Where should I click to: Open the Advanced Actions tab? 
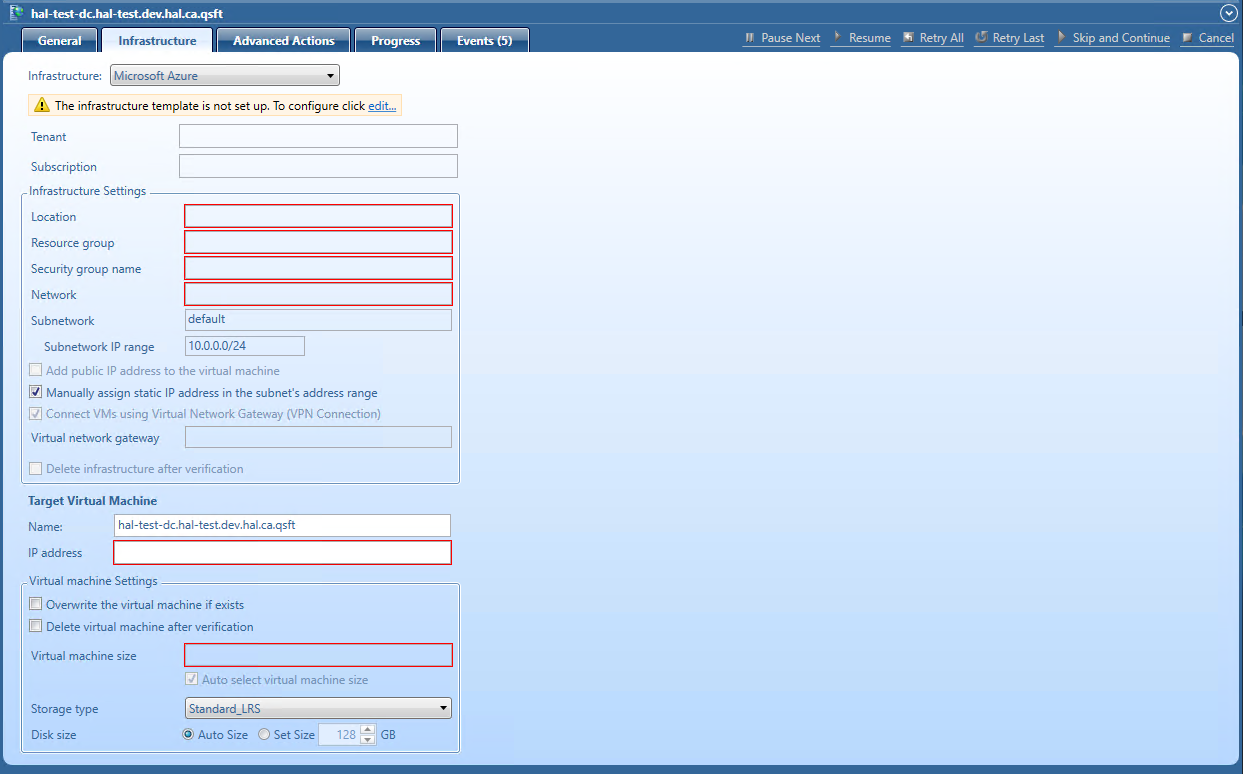pyautogui.click(x=283, y=40)
